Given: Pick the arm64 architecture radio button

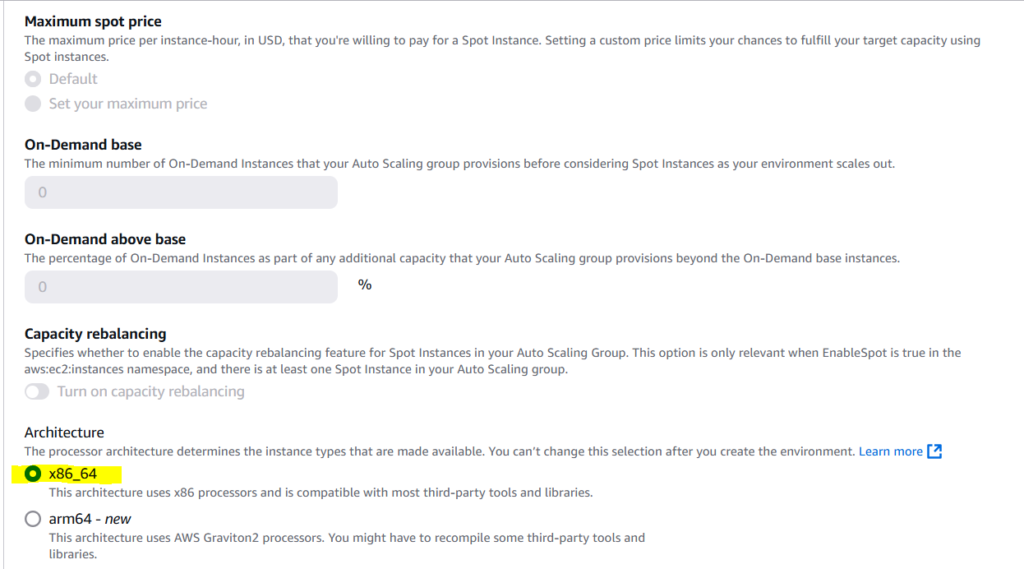Looking at the screenshot, I should [33, 519].
